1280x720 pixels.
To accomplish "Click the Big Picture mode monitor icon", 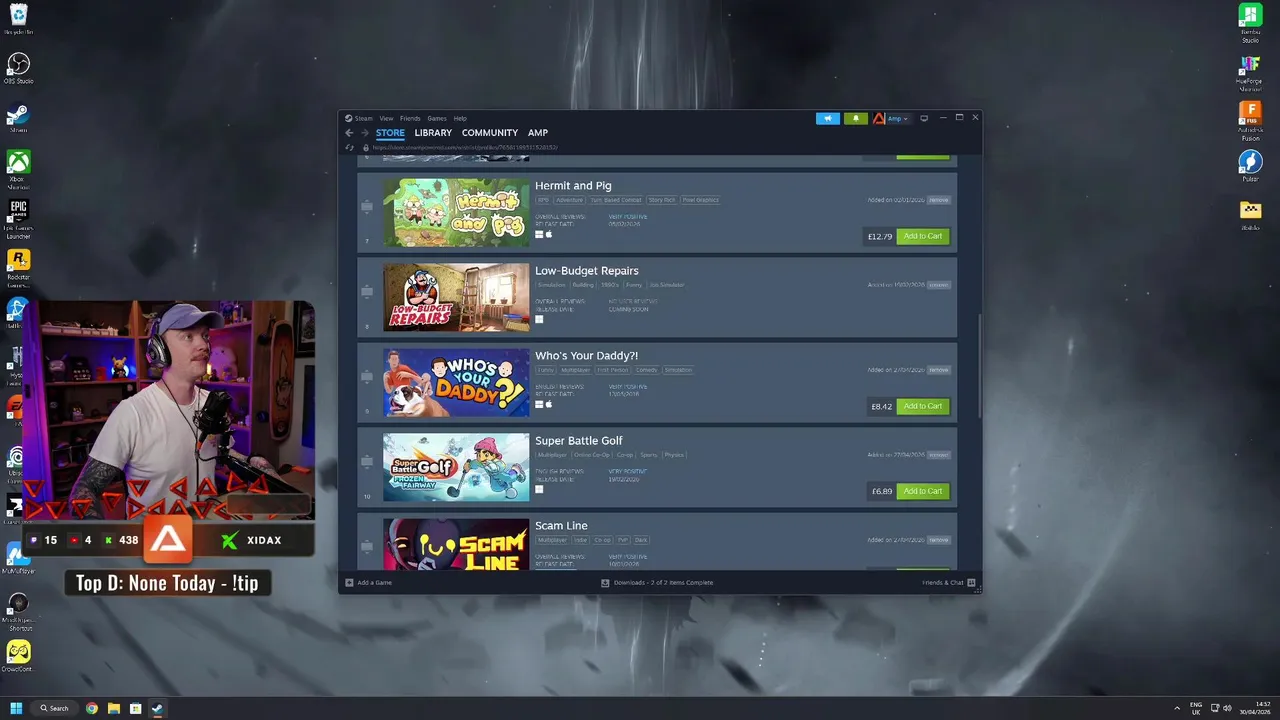I will click(x=924, y=118).
